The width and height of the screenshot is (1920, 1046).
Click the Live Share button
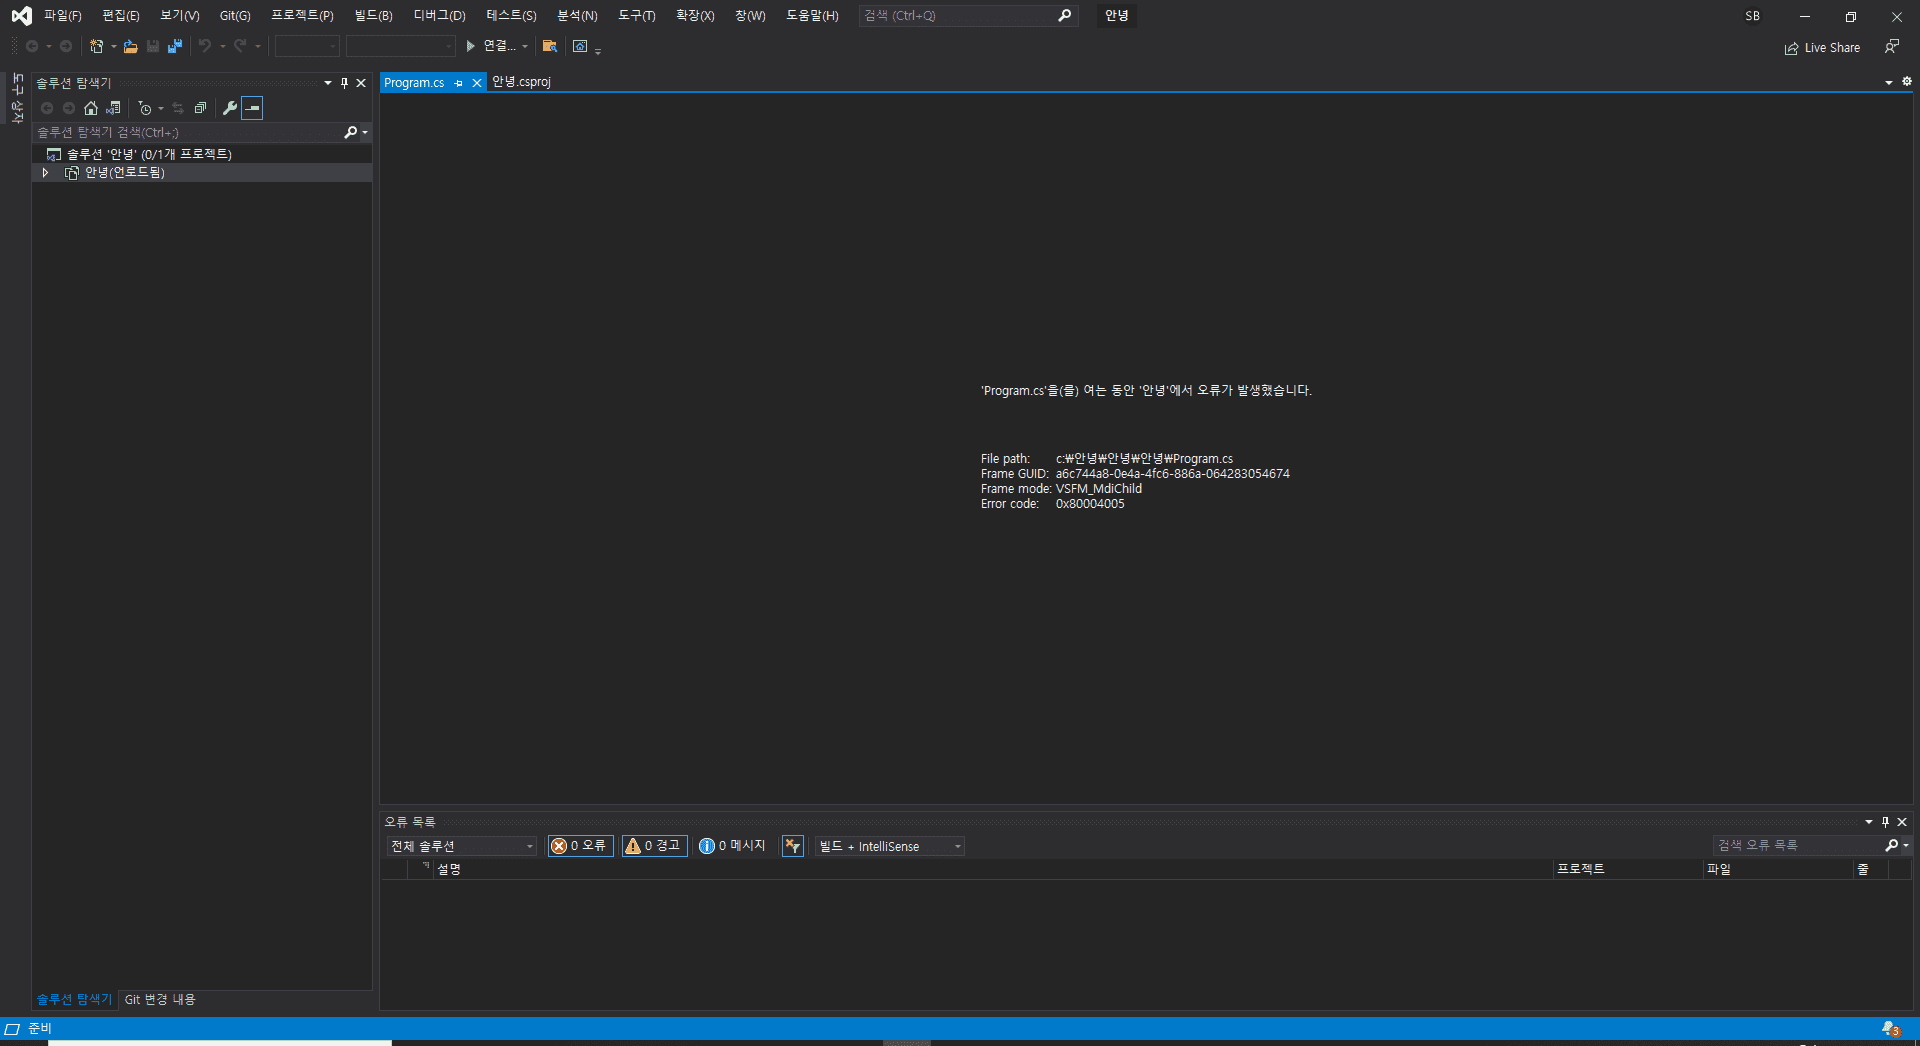pos(1822,48)
